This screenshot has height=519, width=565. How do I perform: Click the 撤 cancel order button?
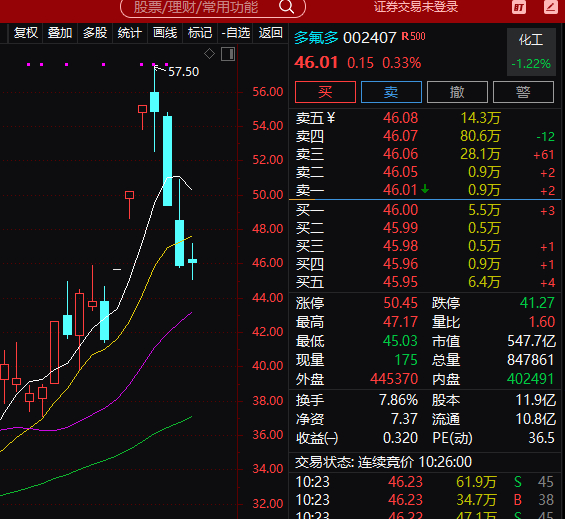(457, 92)
